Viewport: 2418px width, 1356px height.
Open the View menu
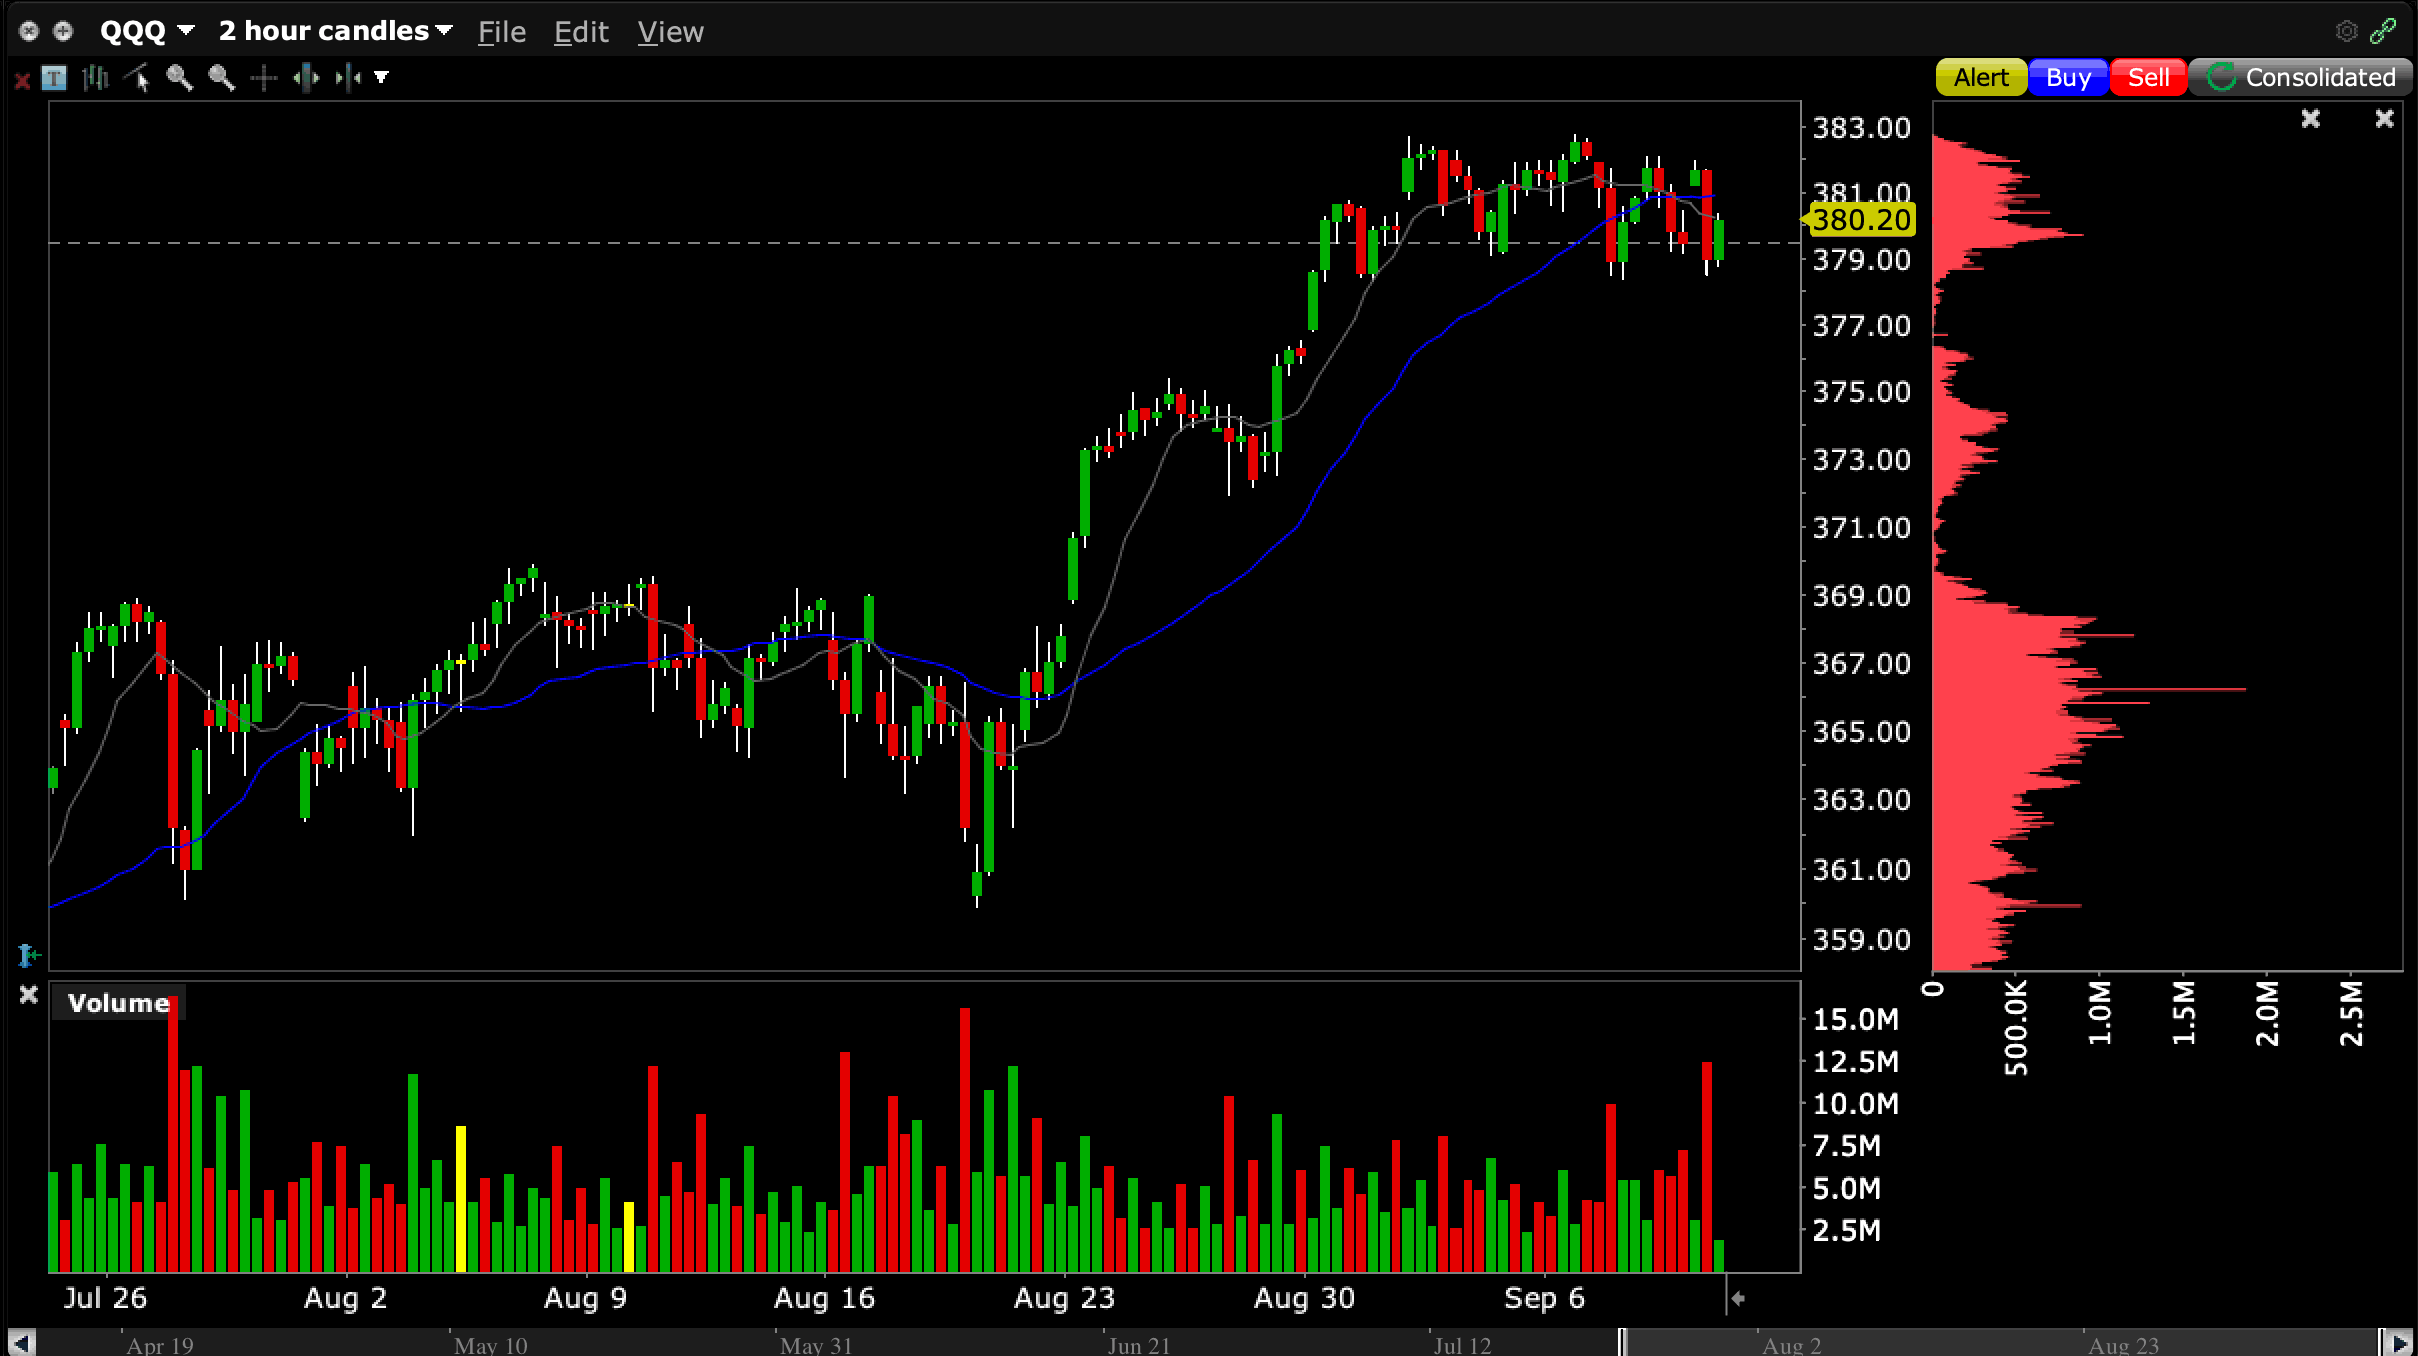(670, 32)
